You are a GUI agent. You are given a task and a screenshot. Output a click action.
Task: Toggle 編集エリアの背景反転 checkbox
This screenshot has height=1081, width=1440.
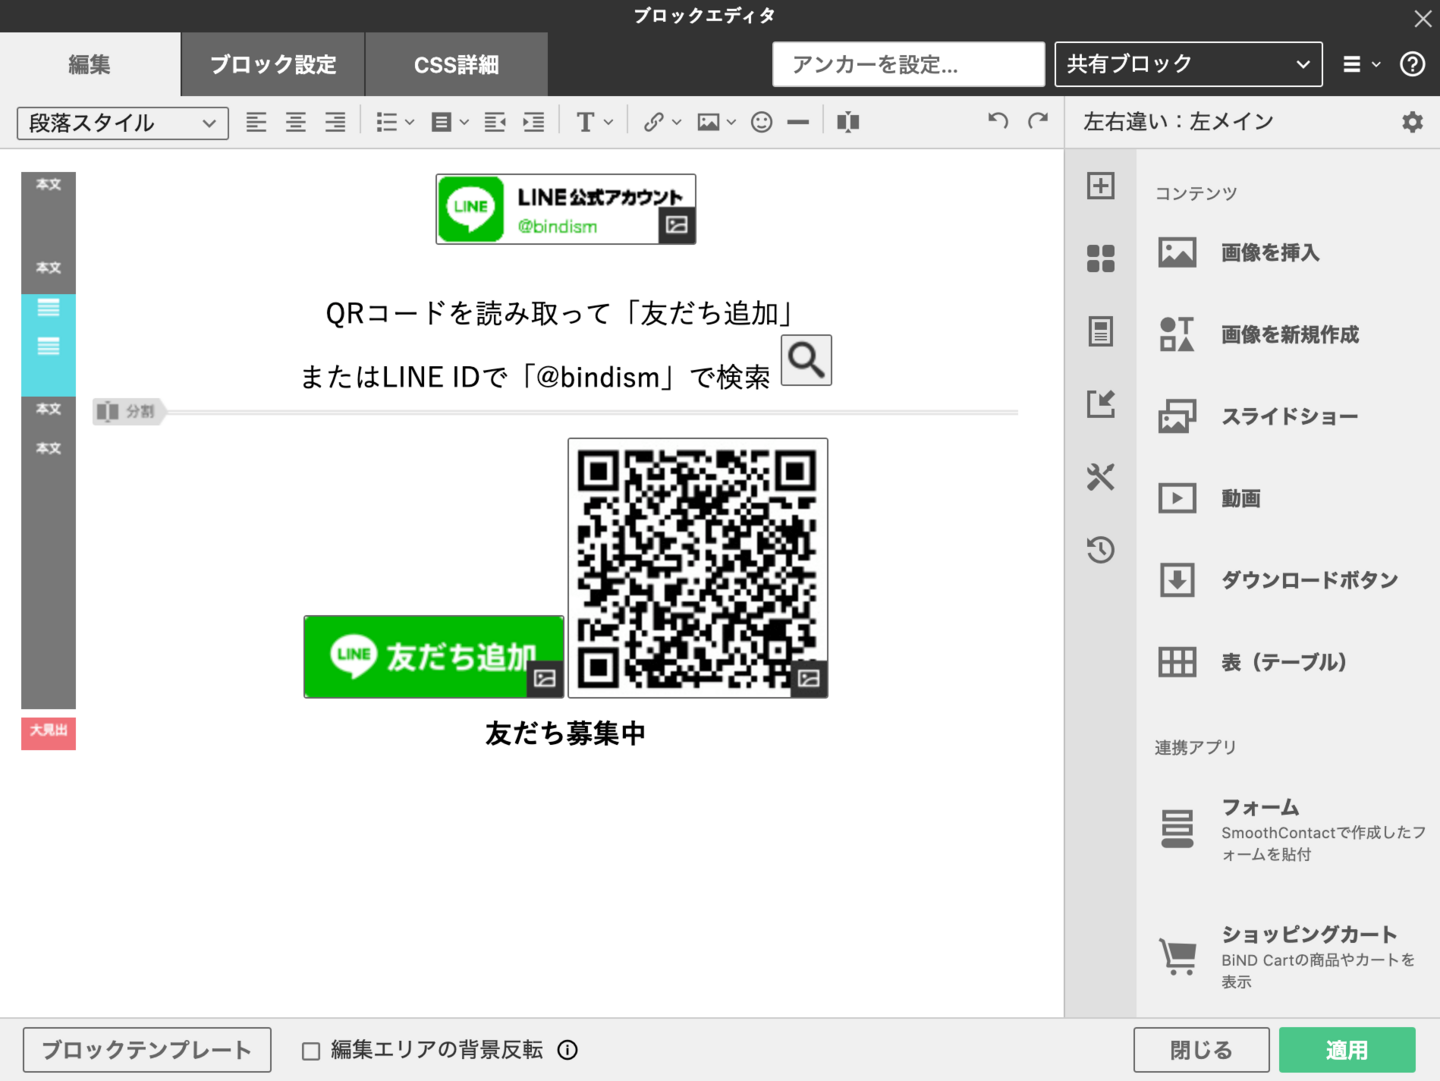pos(311,1051)
